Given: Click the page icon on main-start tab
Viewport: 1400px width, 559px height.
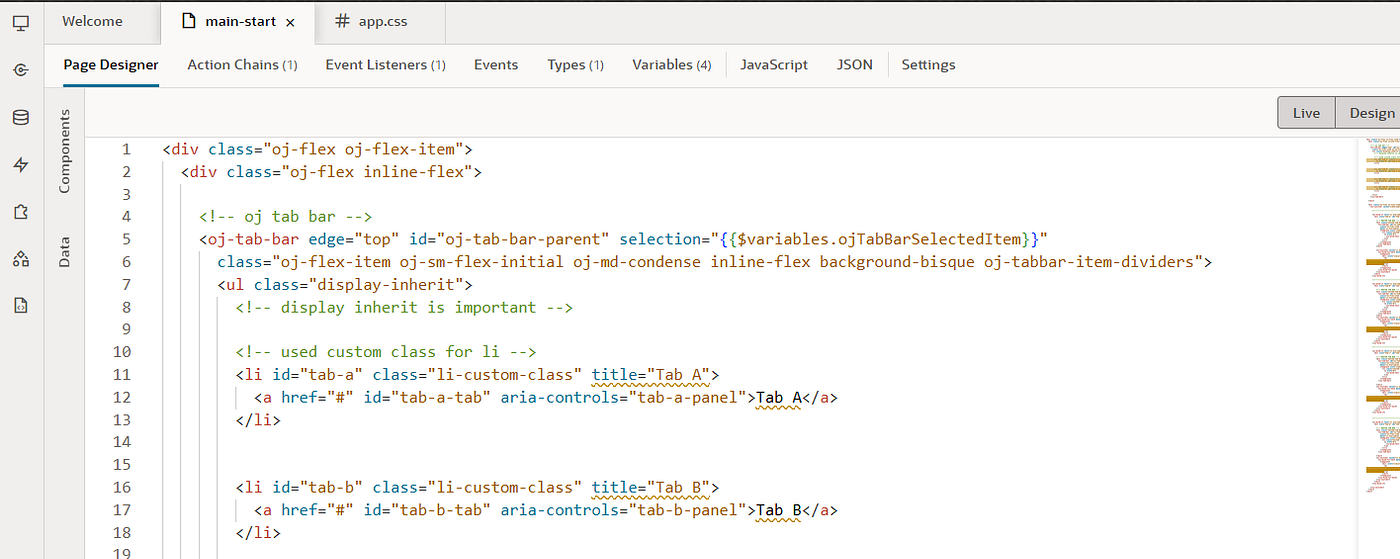Looking at the screenshot, I should pyautogui.click(x=189, y=21).
